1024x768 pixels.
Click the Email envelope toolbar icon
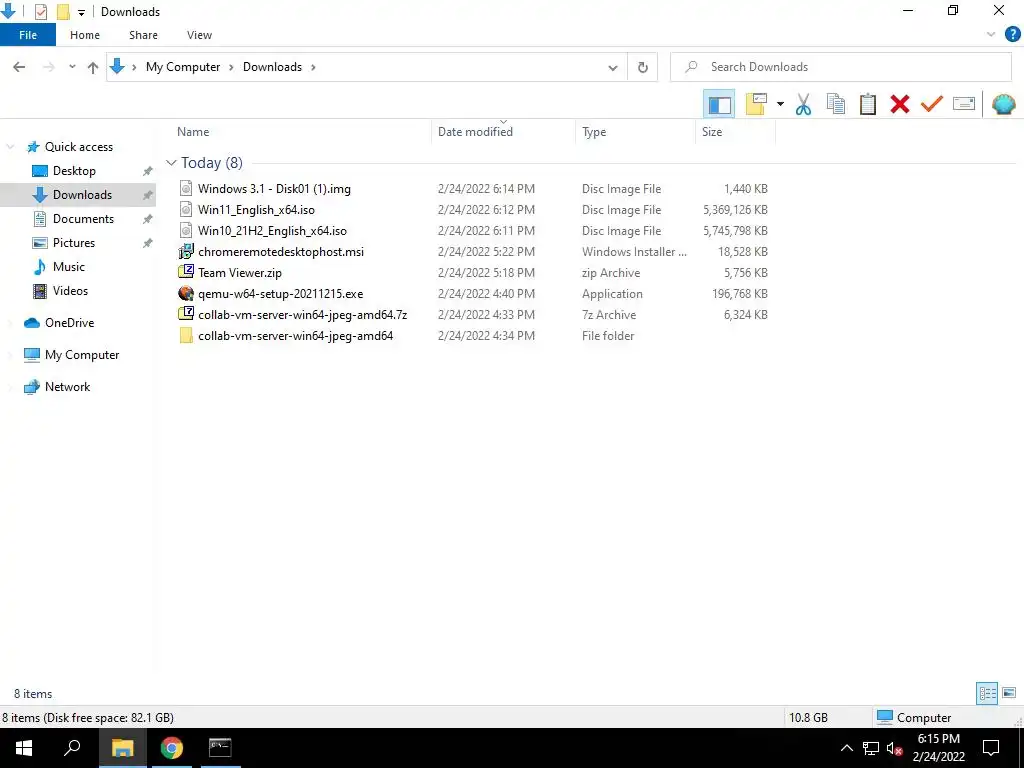(x=964, y=104)
